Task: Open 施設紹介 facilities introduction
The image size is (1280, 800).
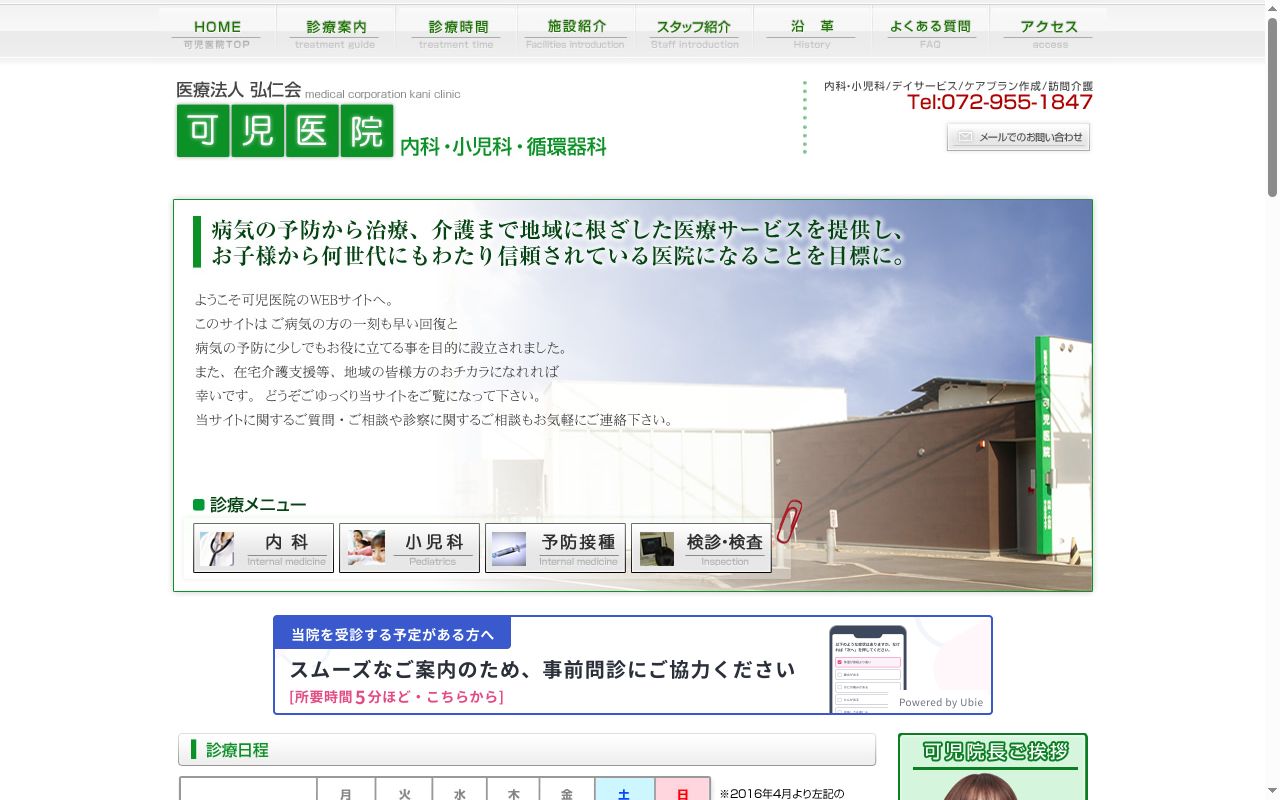Action: pyautogui.click(x=575, y=33)
